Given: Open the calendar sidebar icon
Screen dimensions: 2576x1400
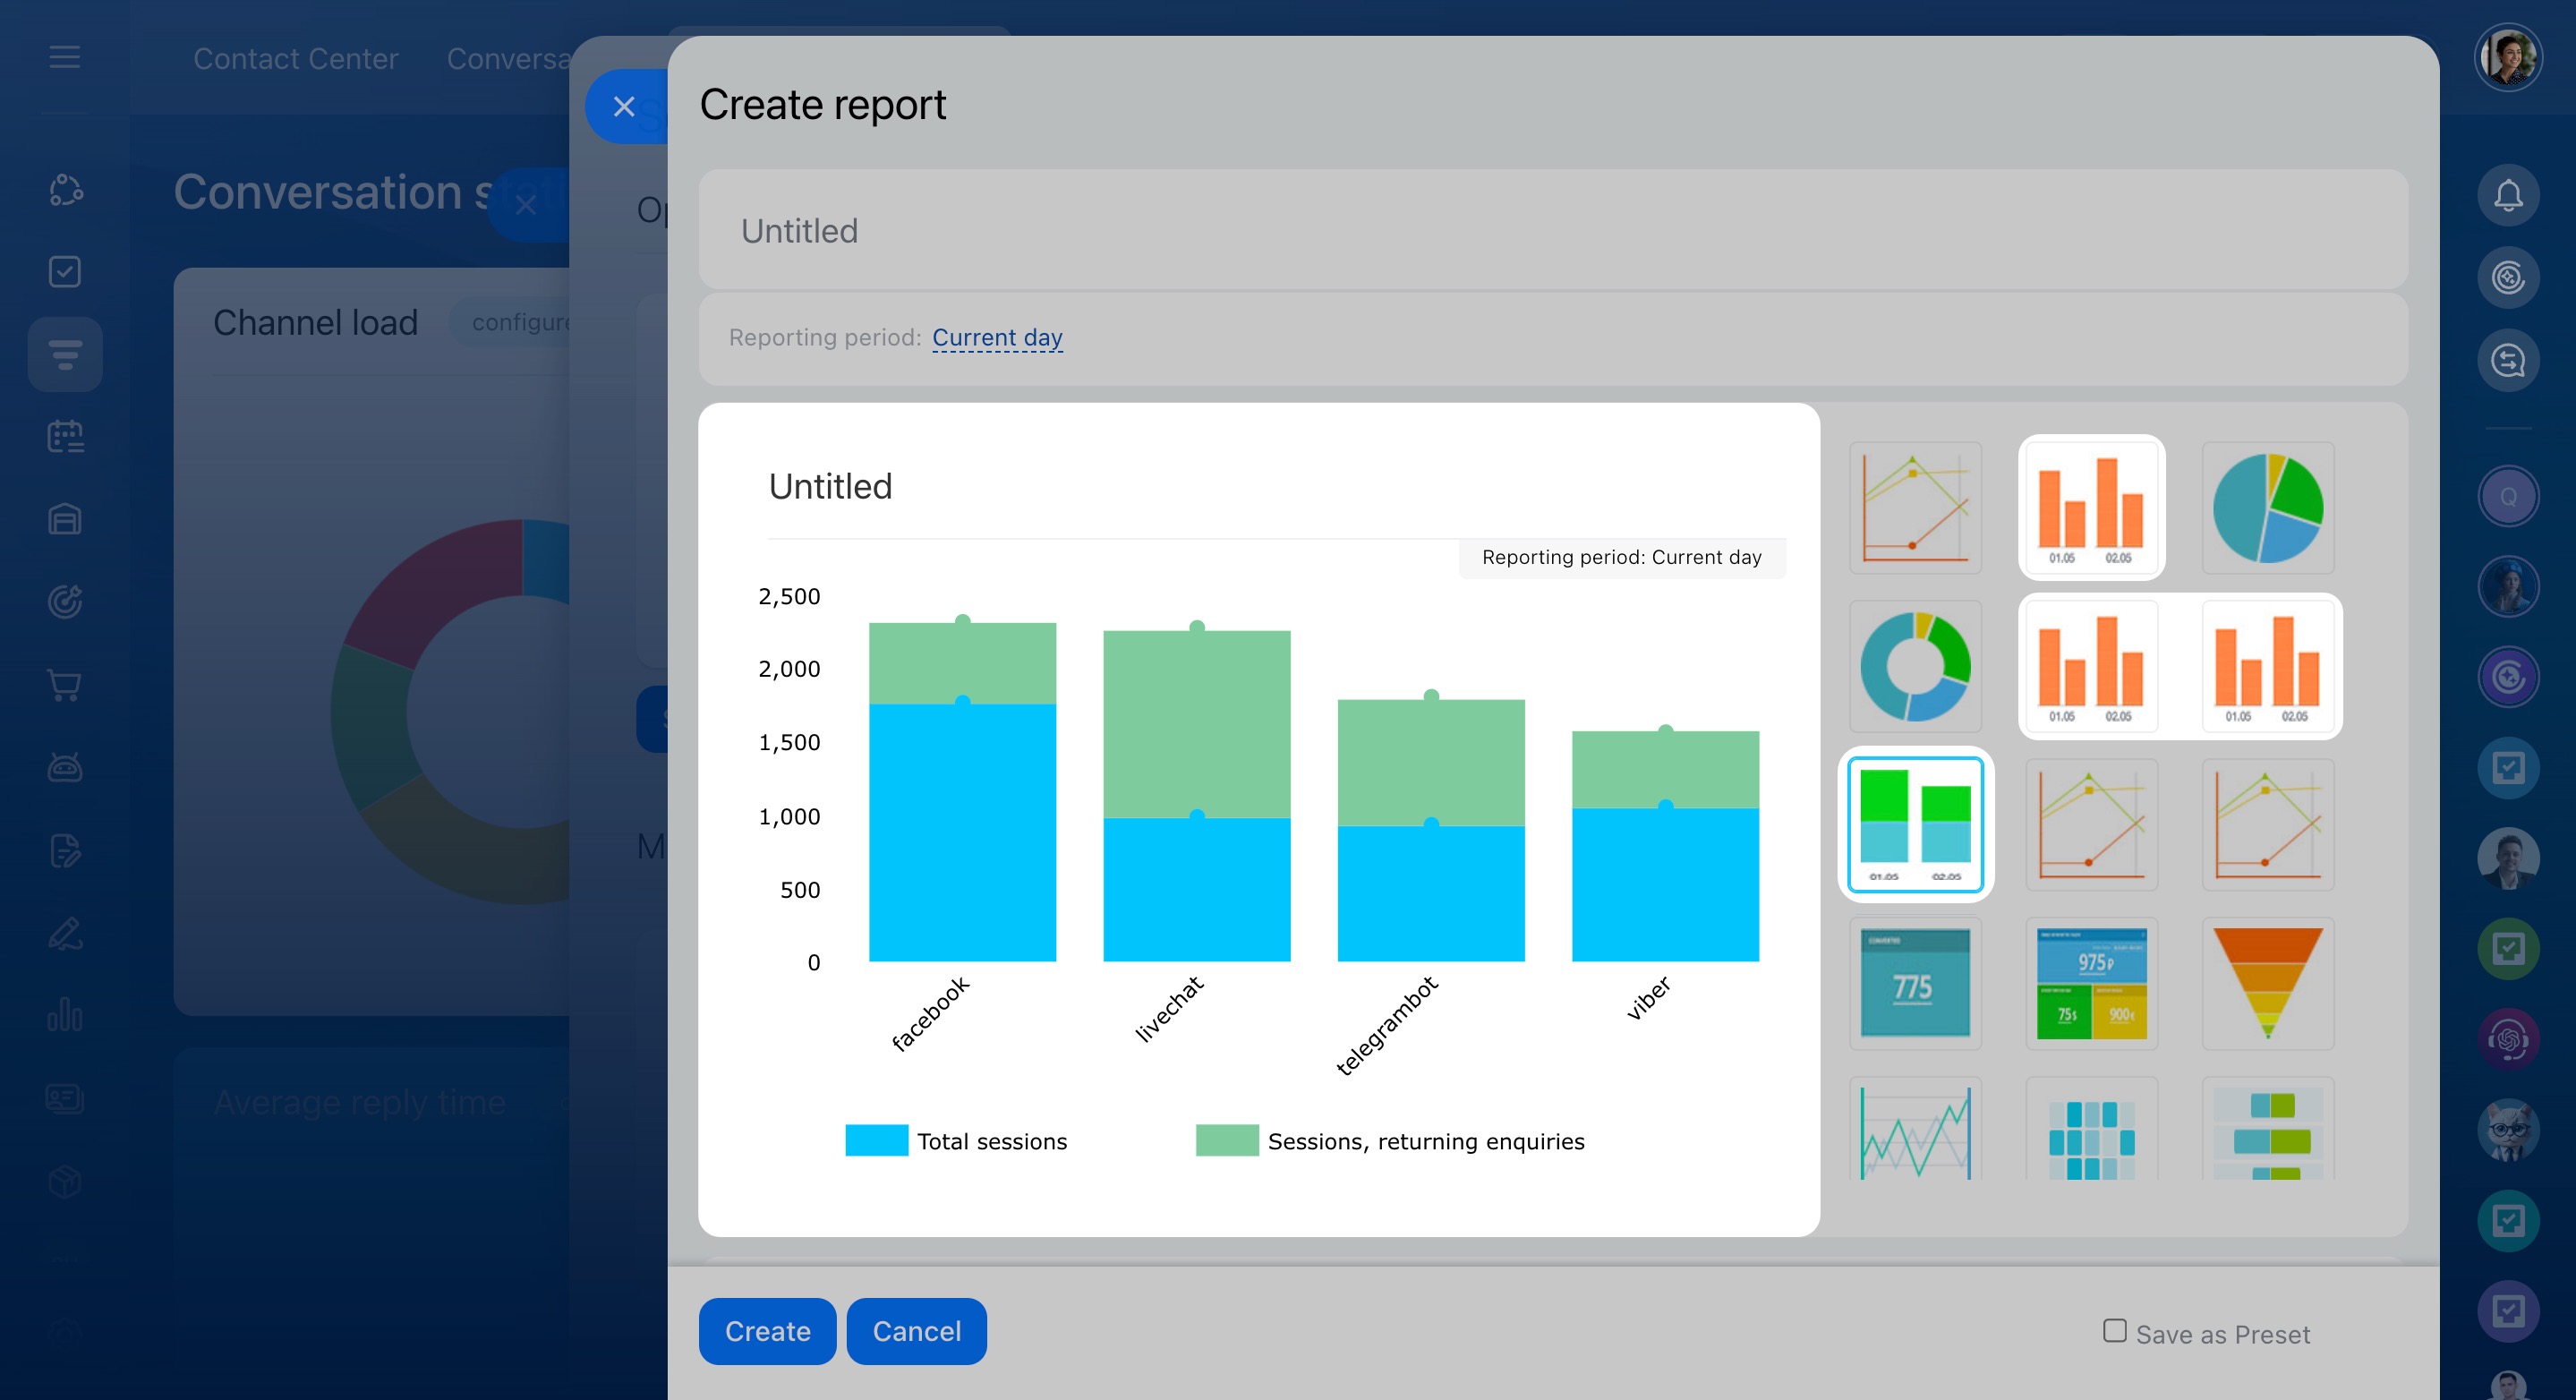Looking at the screenshot, I should (x=65, y=437).
